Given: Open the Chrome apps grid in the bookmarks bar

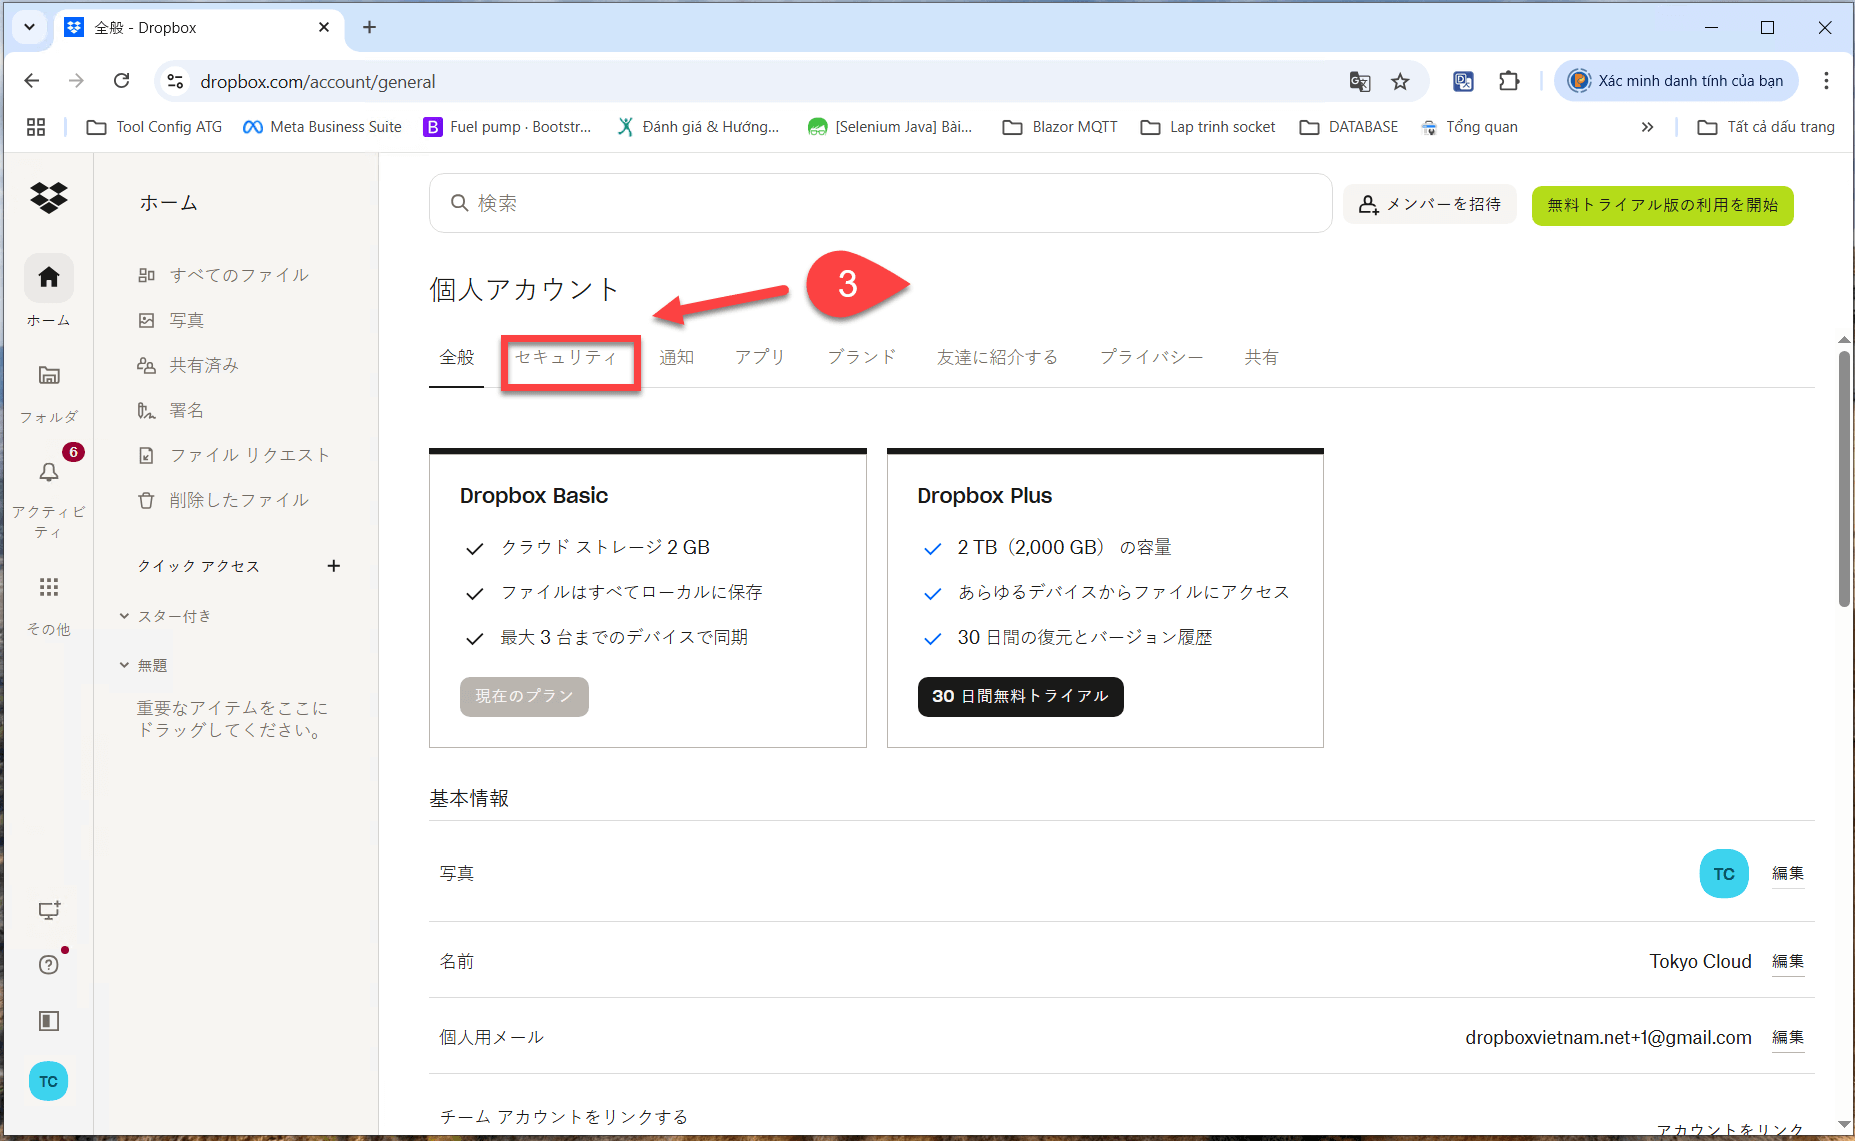Looking at the screenshot, I should [x=36, y=127].
